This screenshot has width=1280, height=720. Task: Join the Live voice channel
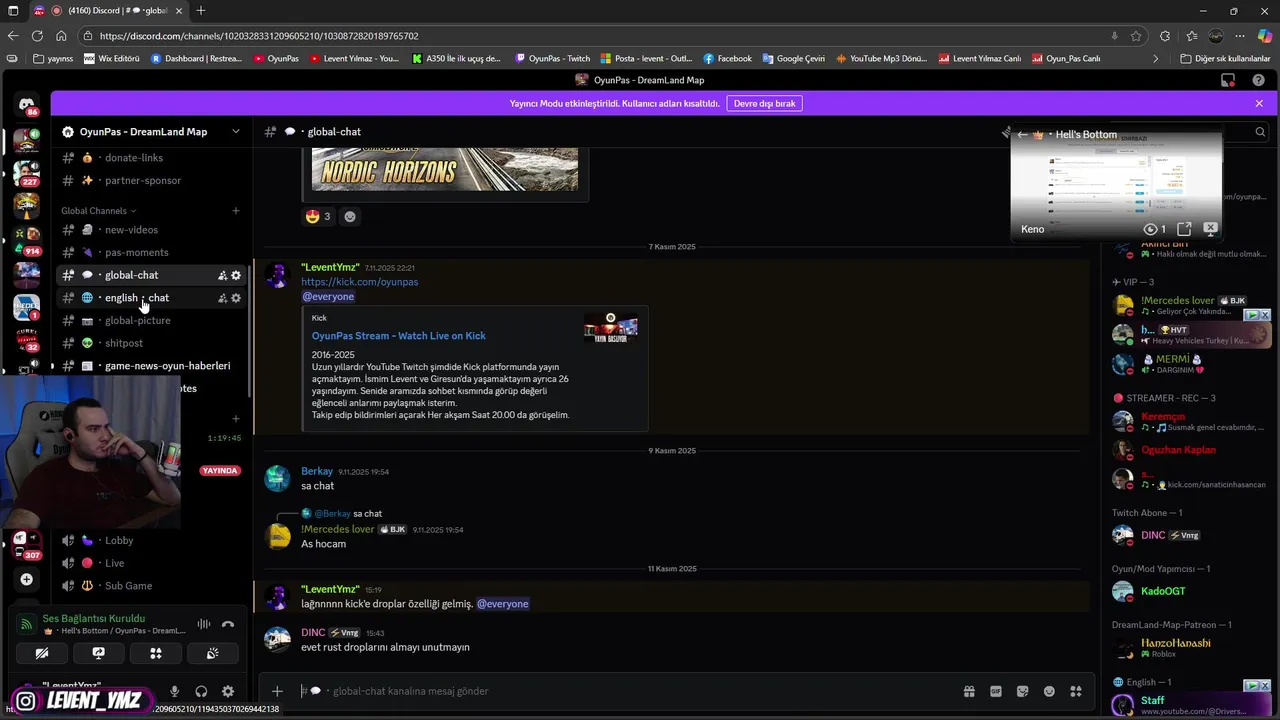tap(115, 563)
